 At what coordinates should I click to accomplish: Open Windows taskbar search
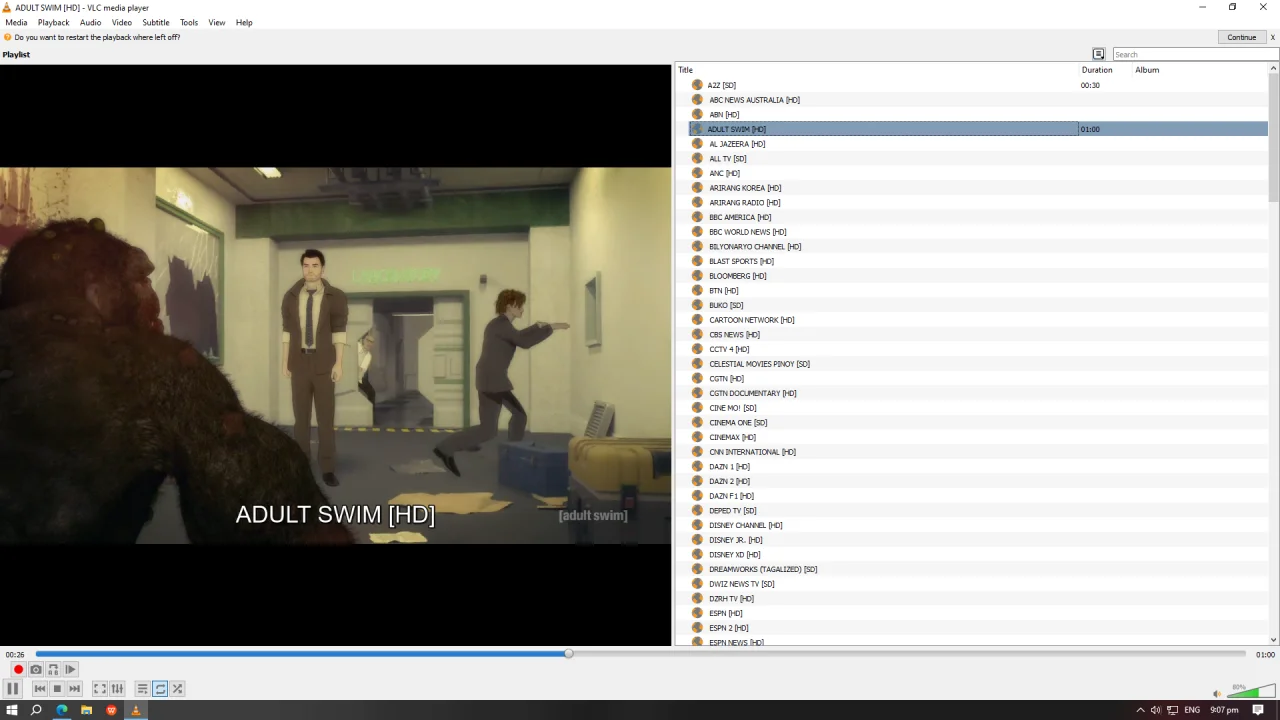(x=36, y=710)
